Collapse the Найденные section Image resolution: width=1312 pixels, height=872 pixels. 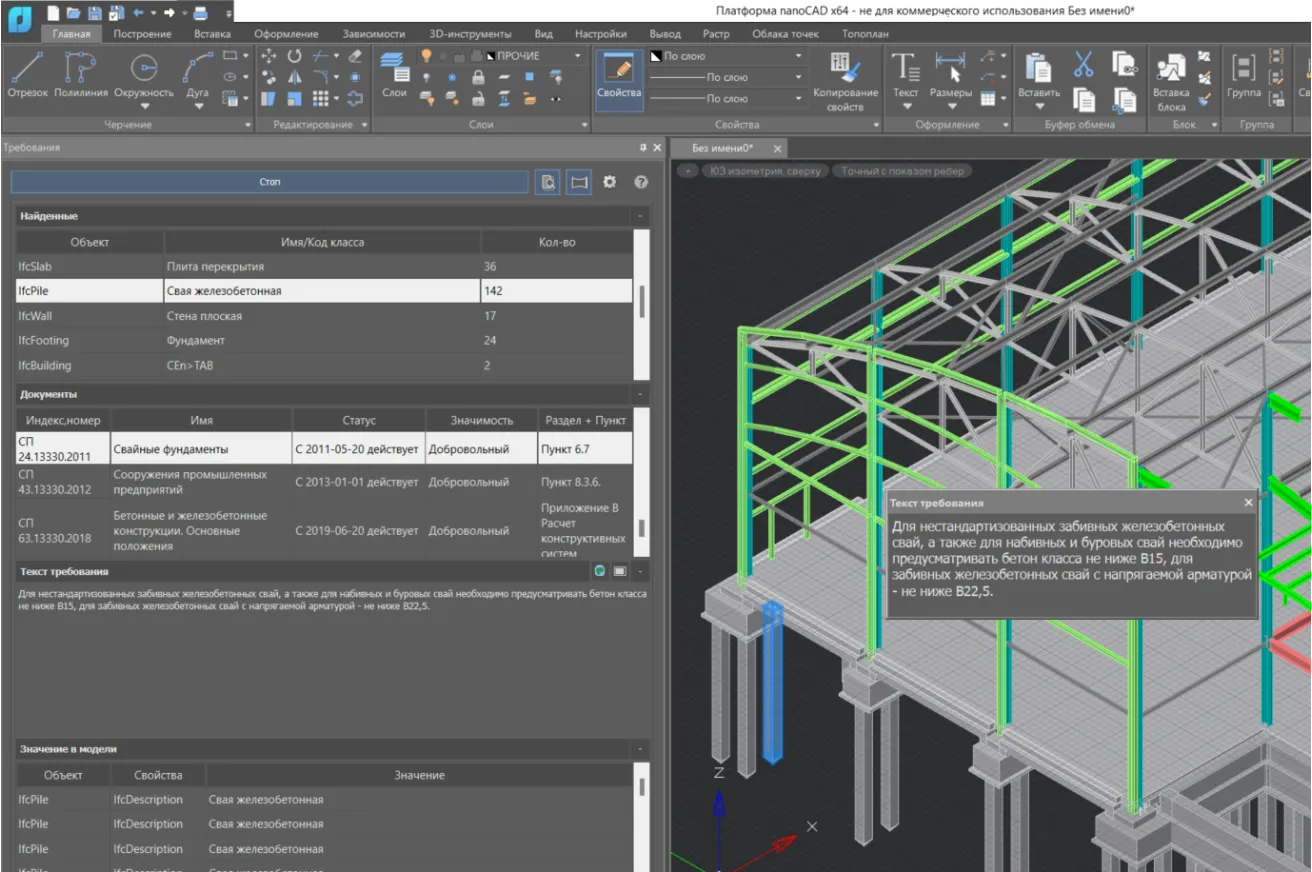(x=638, y=216)
